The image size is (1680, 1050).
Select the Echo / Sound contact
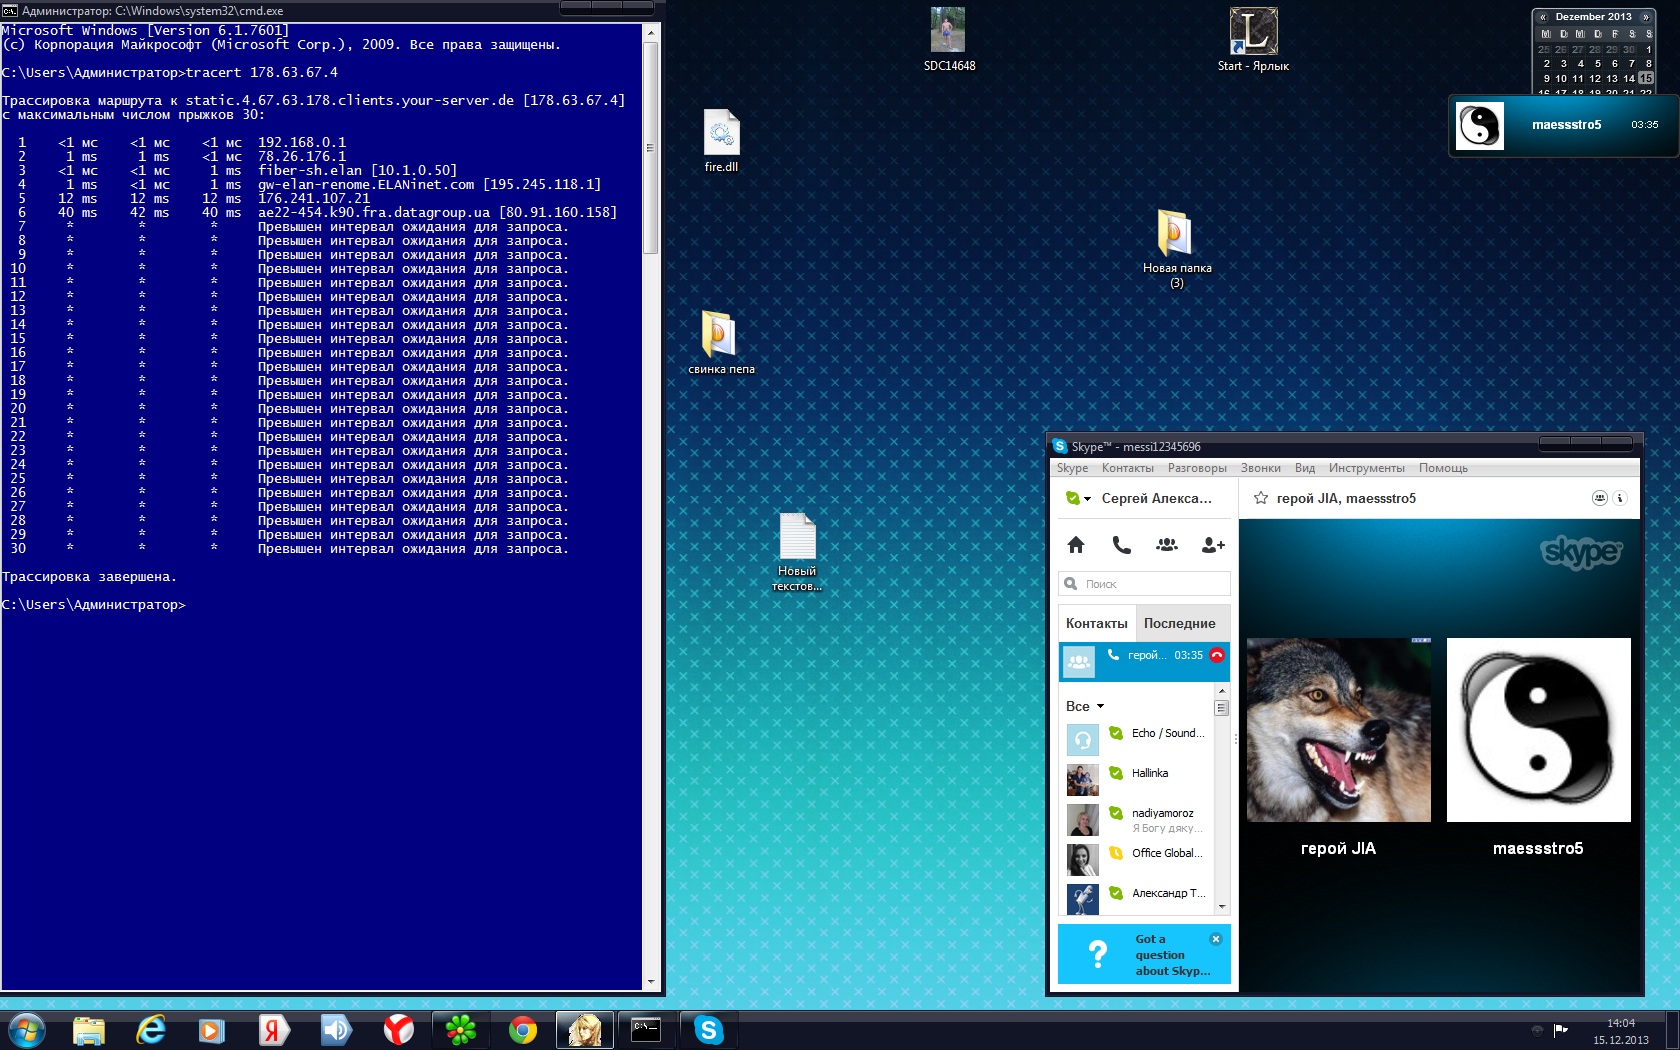point(1167,733)
